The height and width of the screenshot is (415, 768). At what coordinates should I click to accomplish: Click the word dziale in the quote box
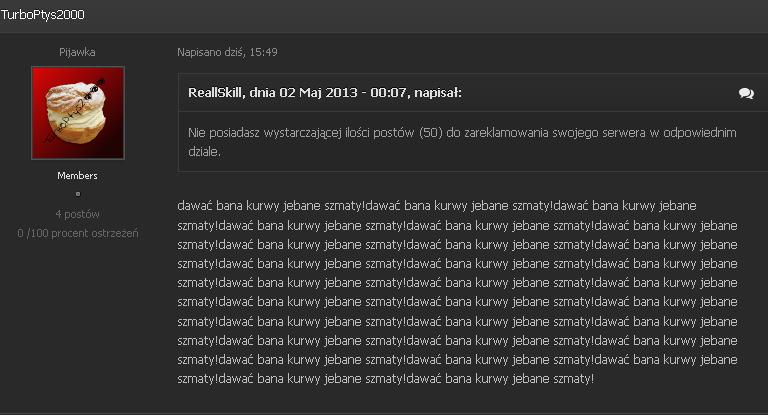point(203,151)
